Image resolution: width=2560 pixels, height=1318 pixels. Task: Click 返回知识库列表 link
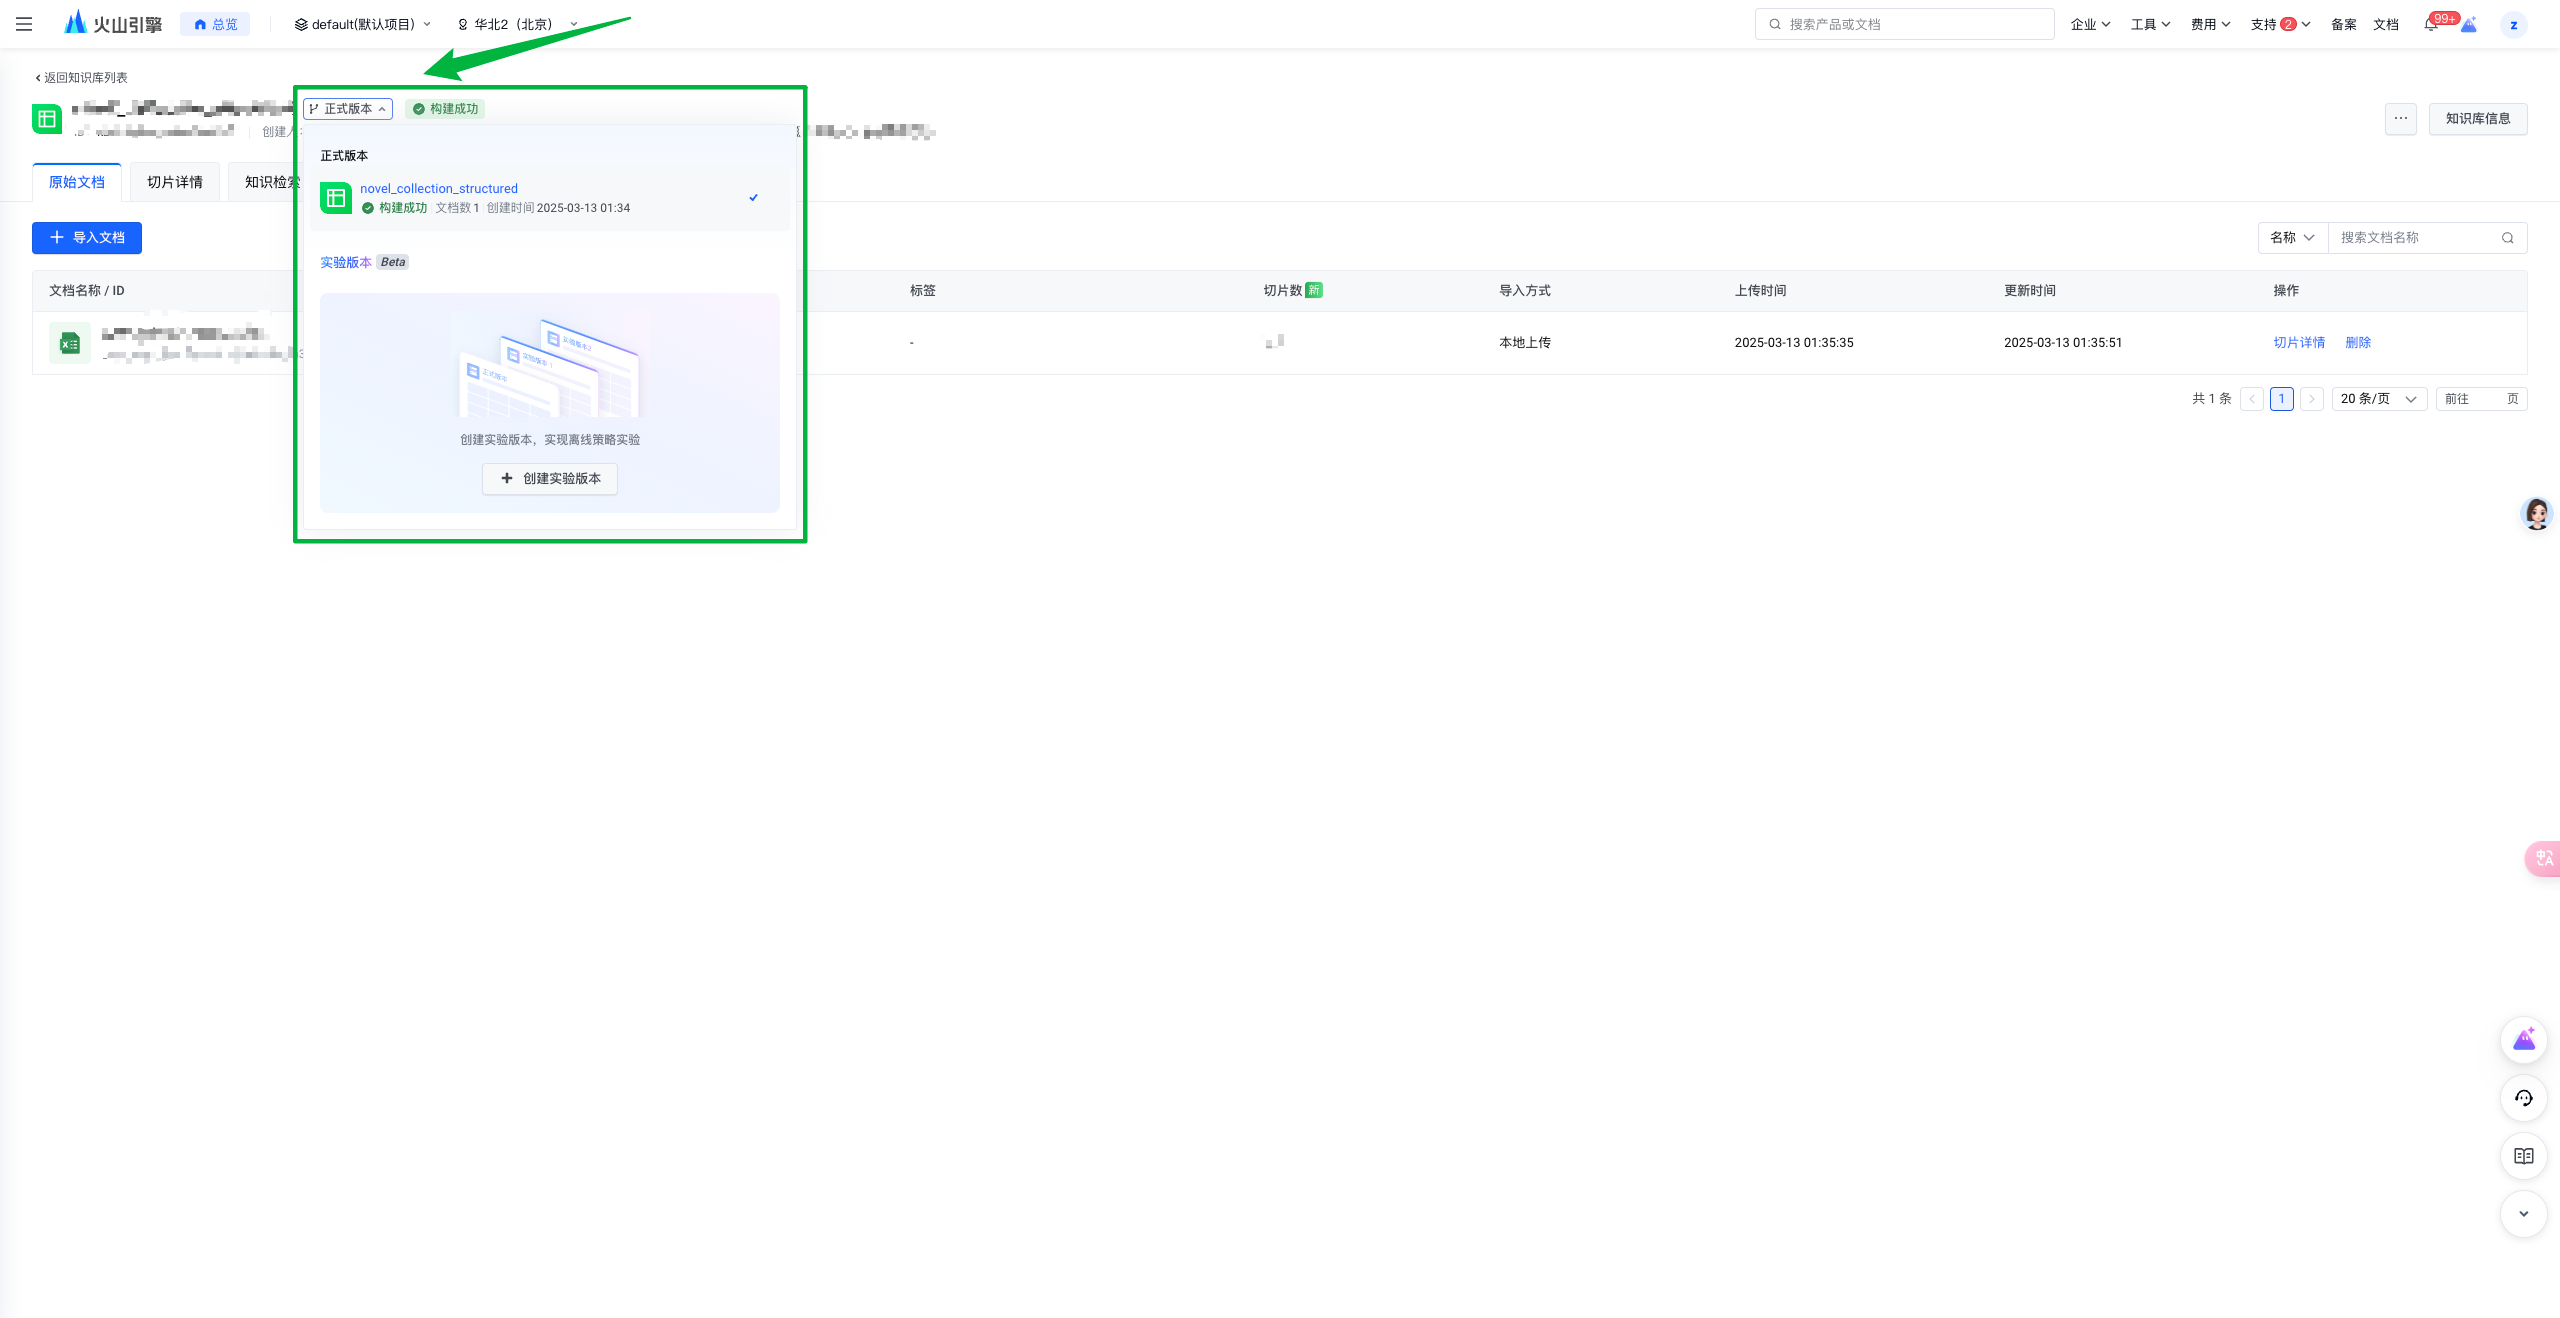coord(81,78)
